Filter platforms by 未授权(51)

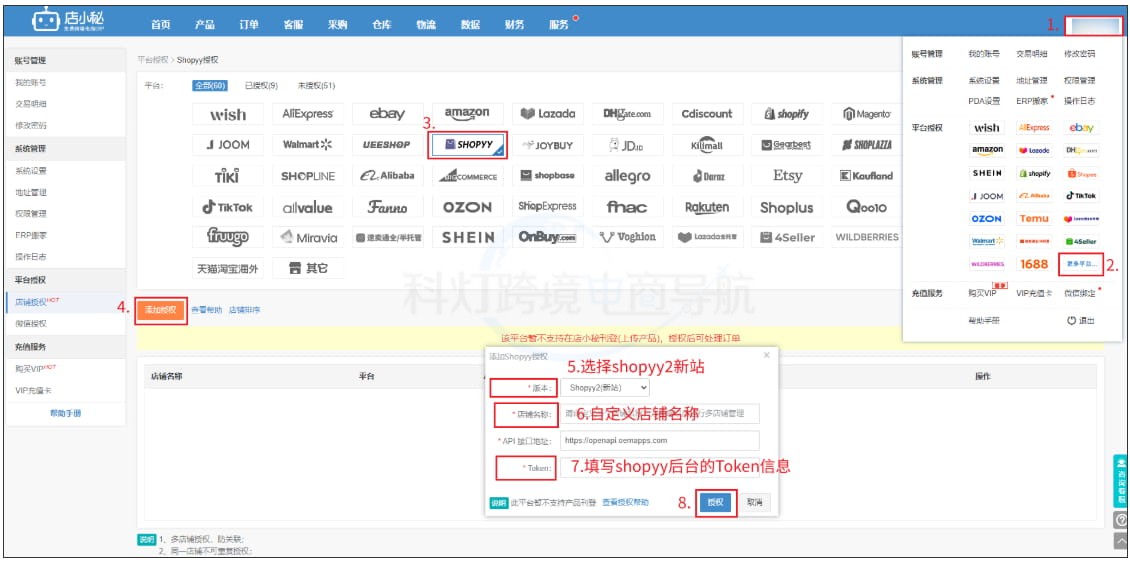point(316,86)
